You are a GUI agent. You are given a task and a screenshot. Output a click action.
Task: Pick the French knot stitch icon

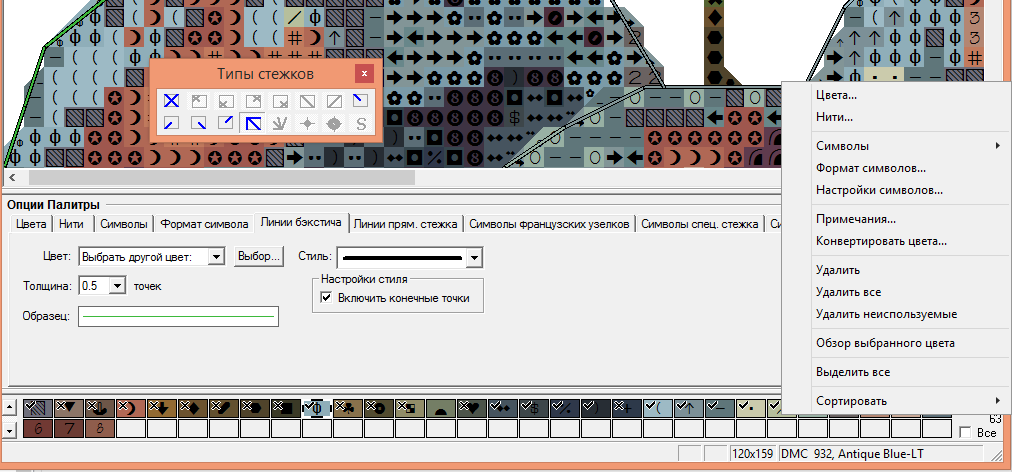click(307, 123)
